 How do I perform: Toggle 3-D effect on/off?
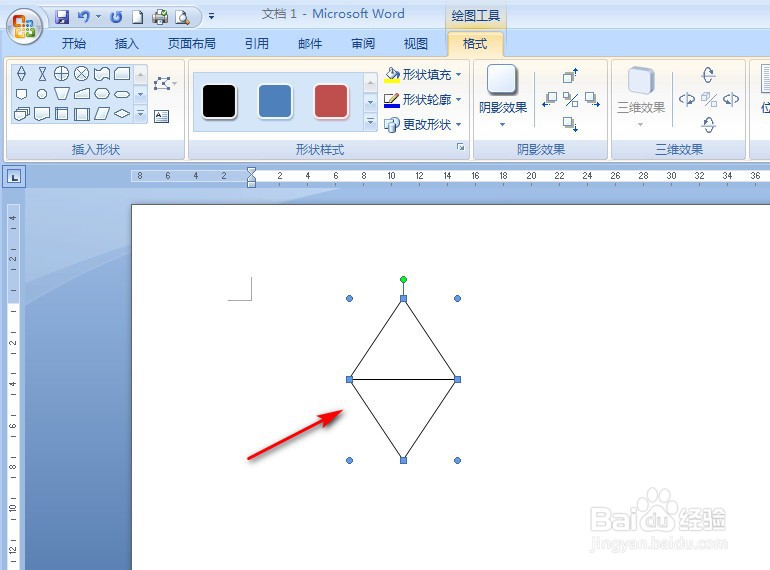point(709,100)
